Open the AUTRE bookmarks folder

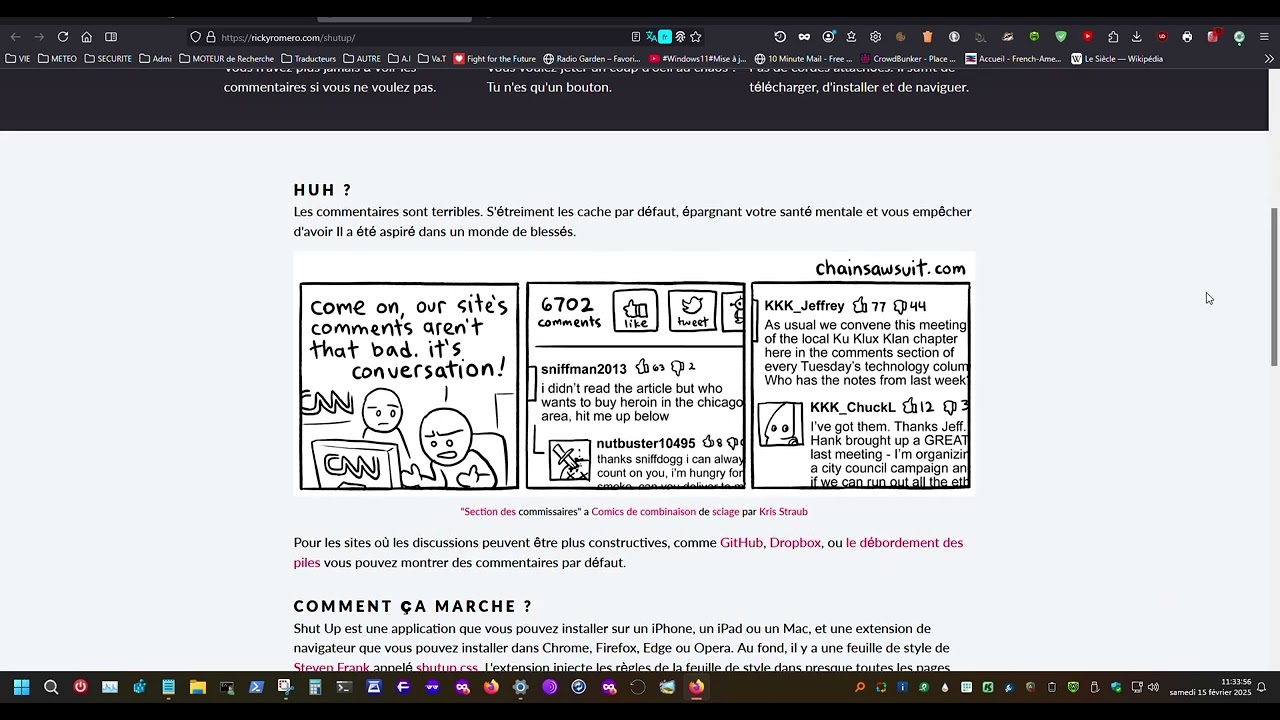pyautogui.click(x=362, y=59)
